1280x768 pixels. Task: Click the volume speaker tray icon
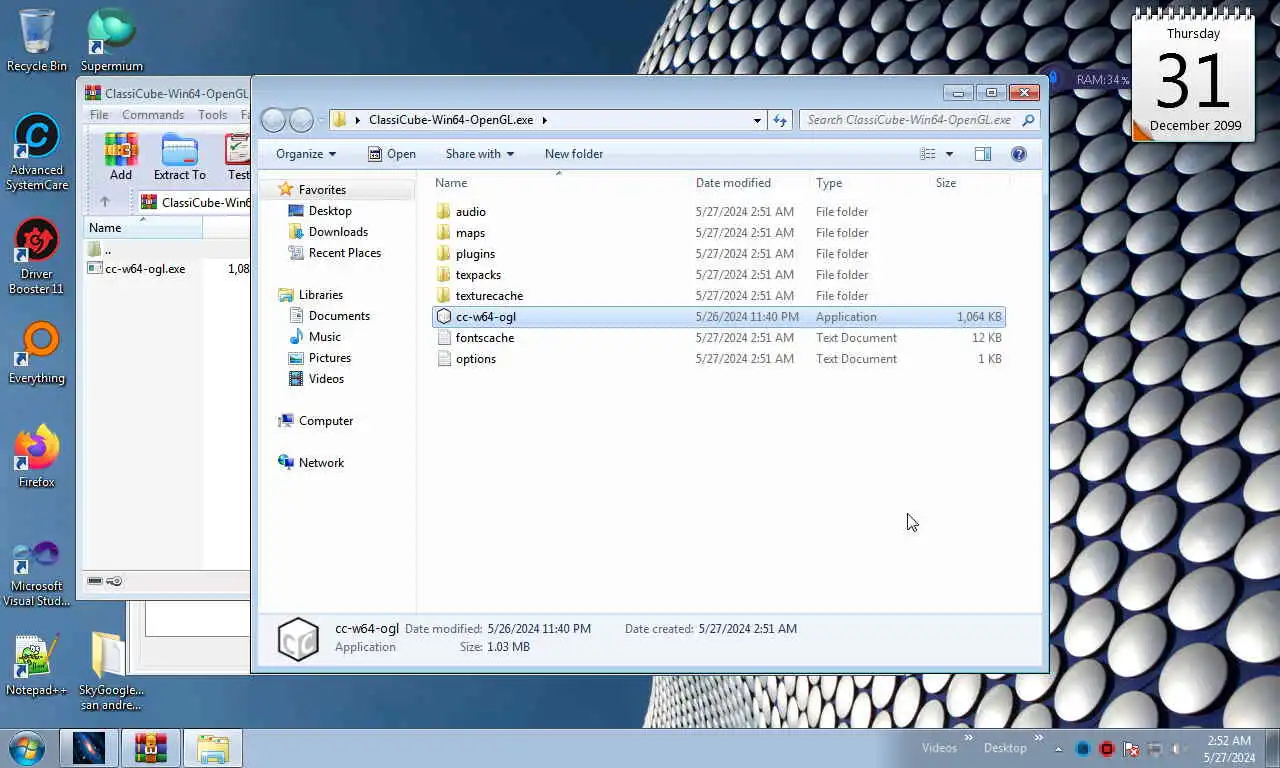tap(1179, 749)
